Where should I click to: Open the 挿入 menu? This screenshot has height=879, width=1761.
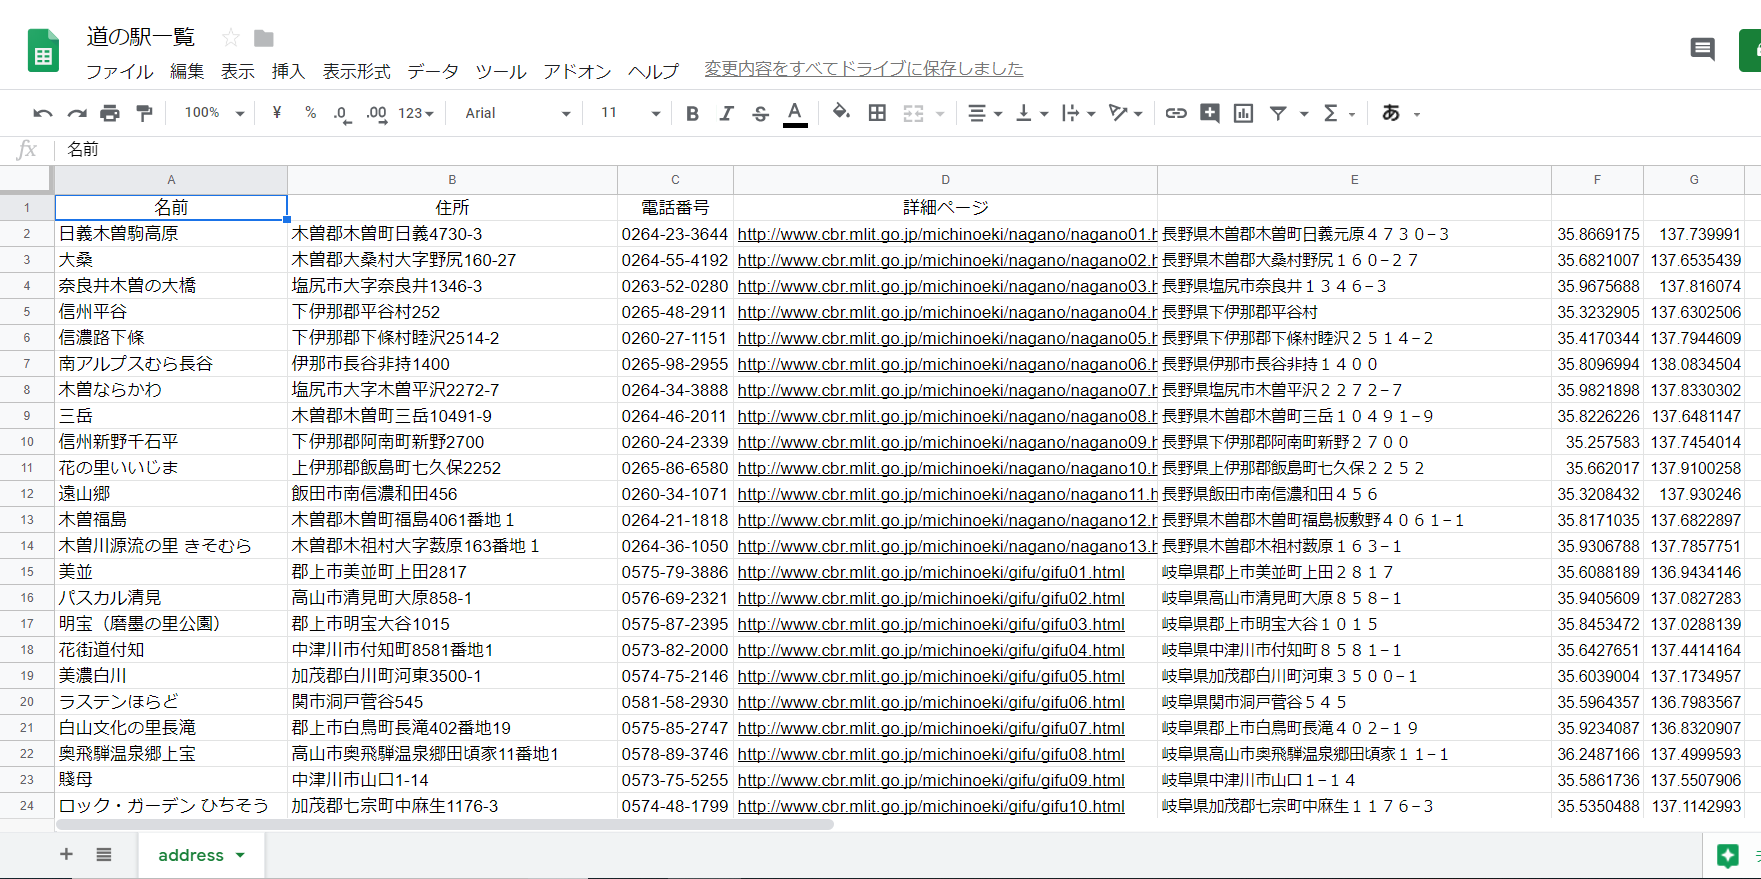click(288, 71)
